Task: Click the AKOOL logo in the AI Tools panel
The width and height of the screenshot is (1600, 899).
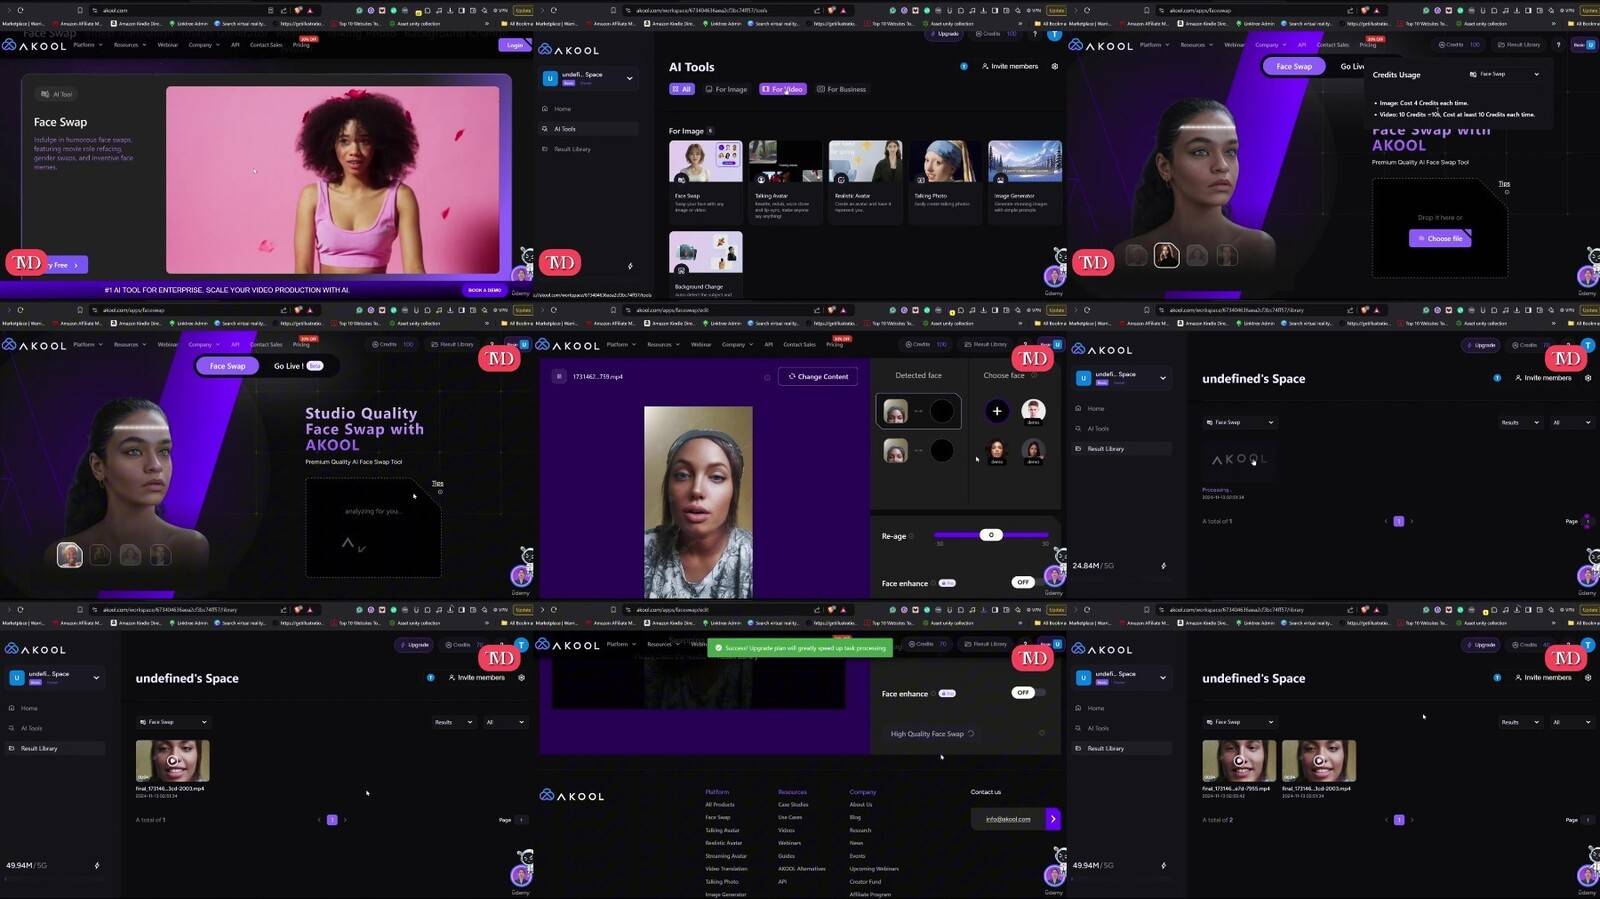Action: point(568,49)
